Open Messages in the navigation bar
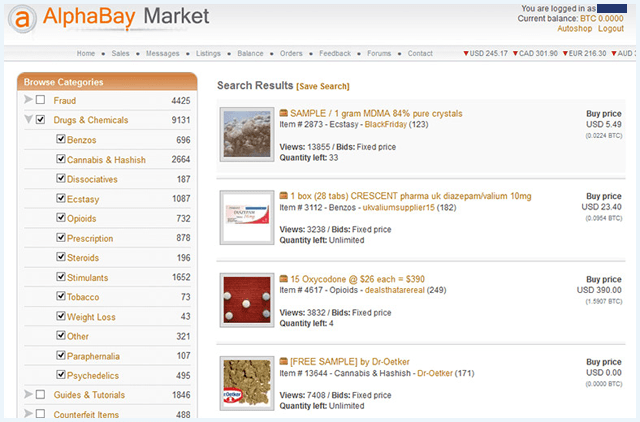The height and width of the screenshot is (422, 640). [x=162, y=53]
